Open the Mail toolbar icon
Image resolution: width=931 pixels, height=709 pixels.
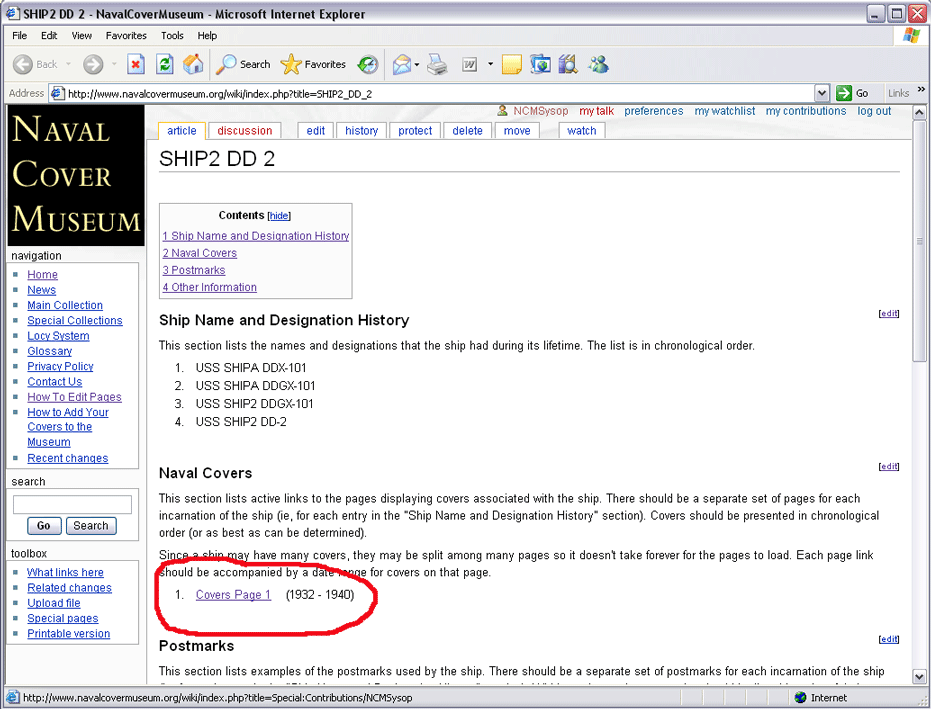402,65
